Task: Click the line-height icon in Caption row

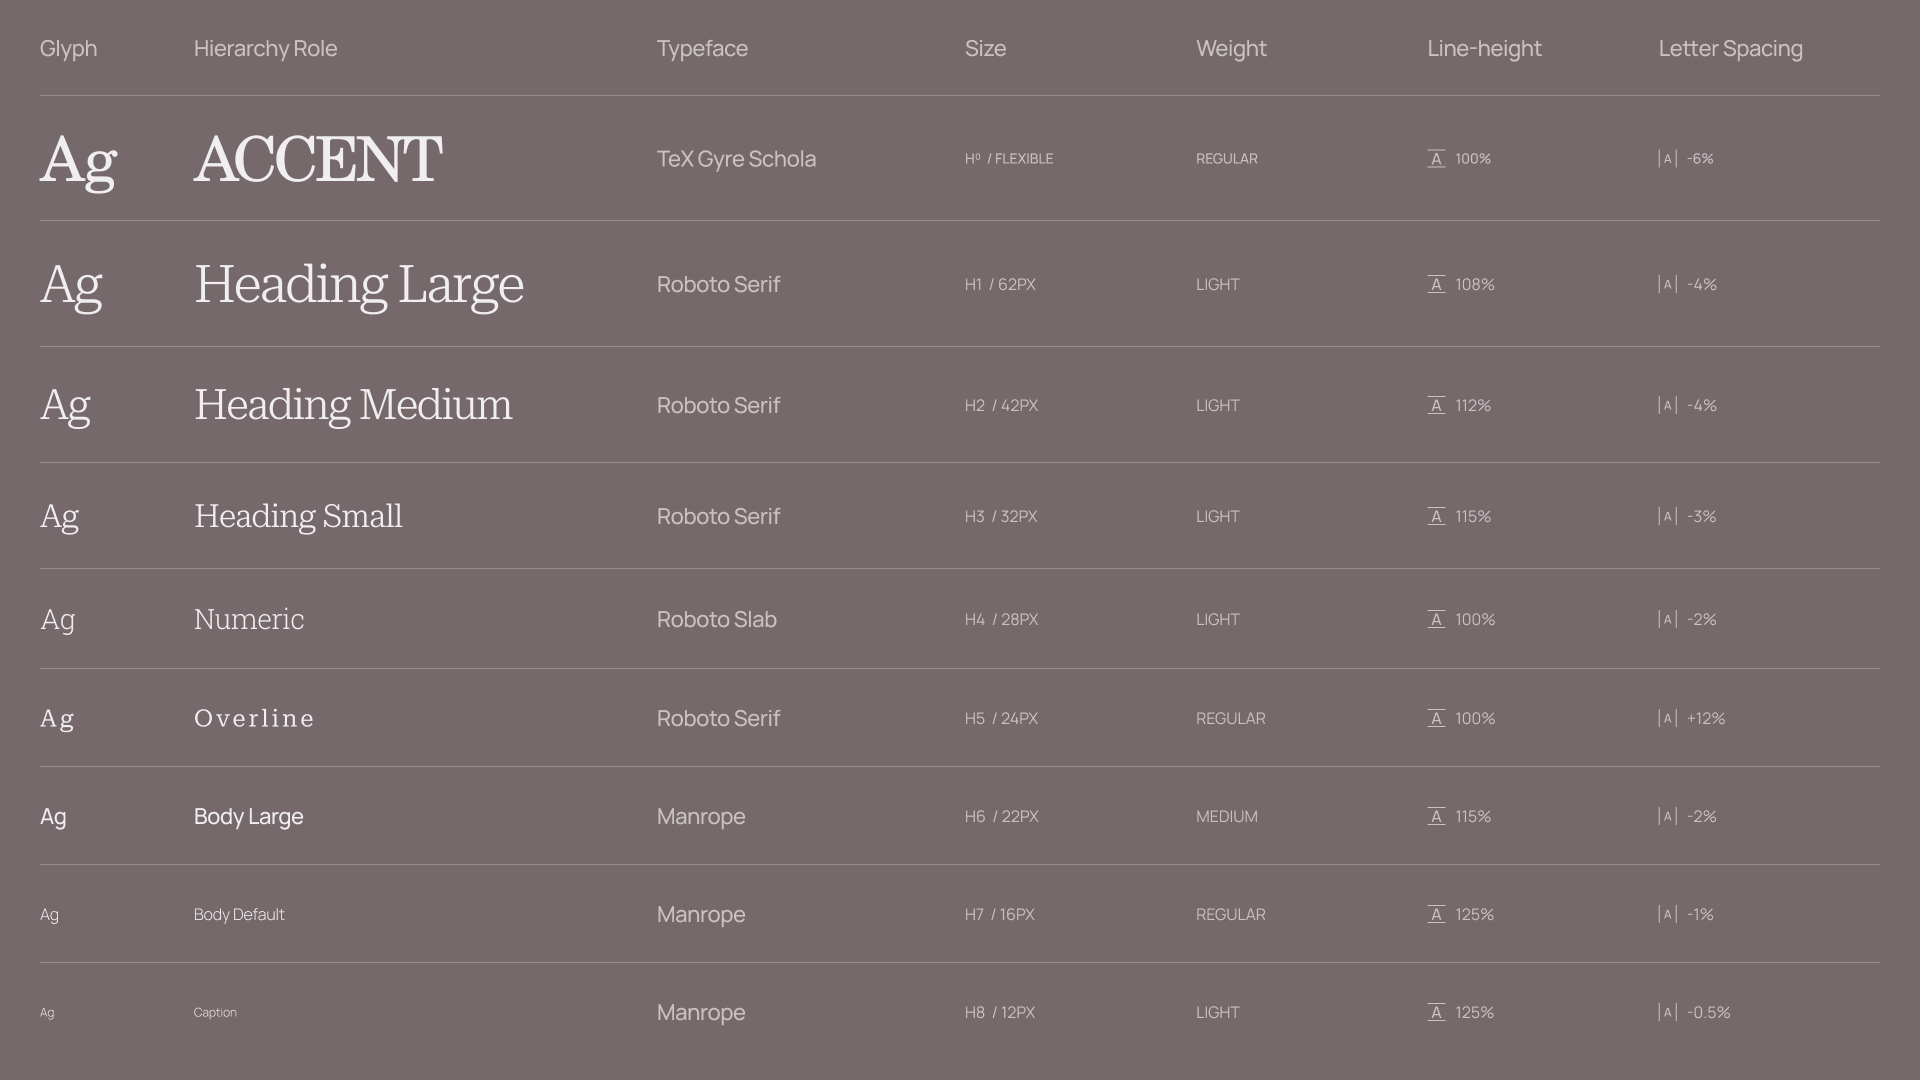Action: pos(1436,1013)
